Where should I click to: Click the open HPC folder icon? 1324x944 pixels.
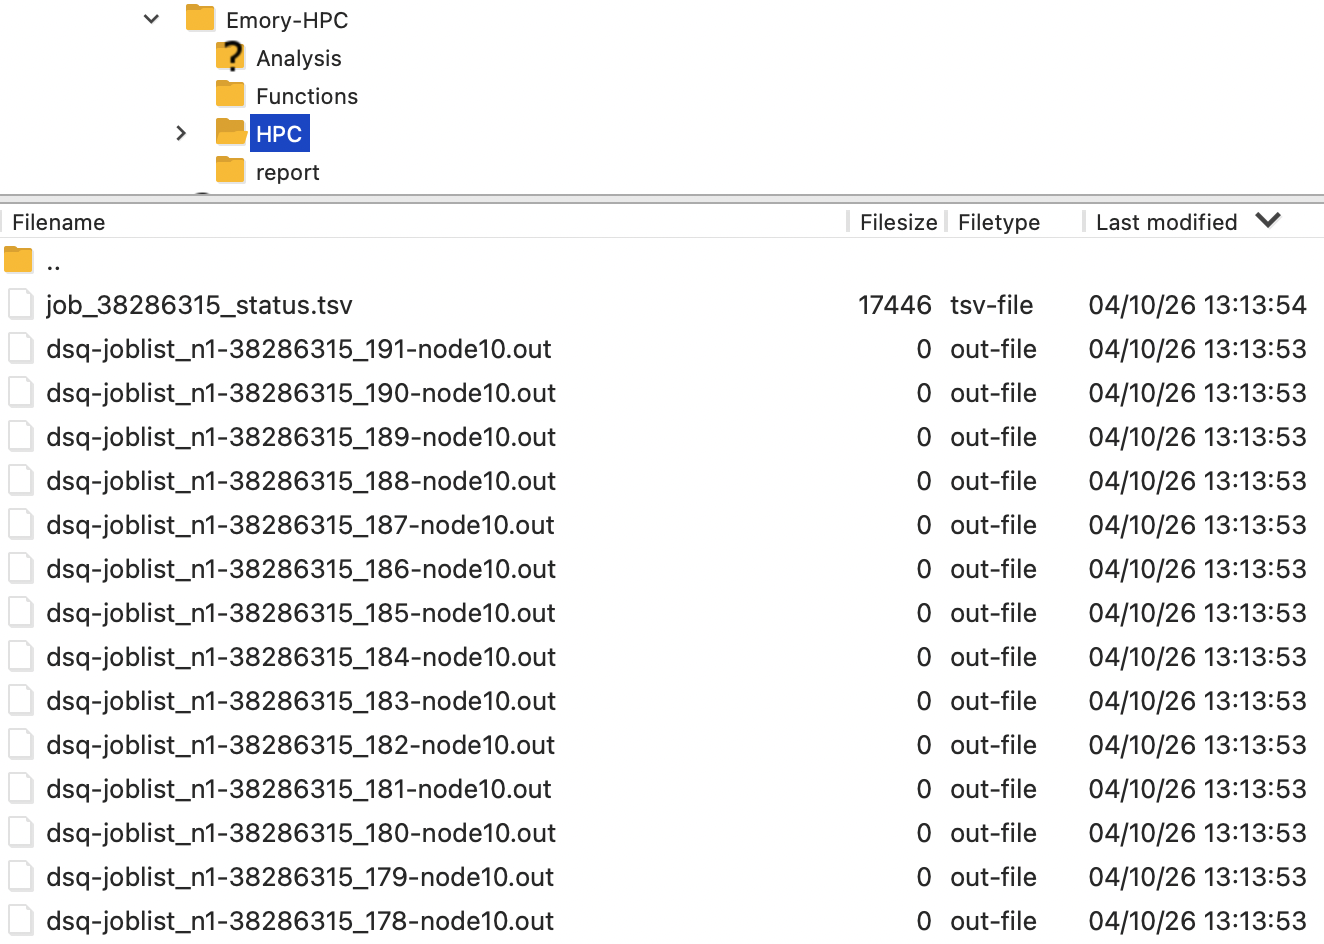[x=231, y=133]
